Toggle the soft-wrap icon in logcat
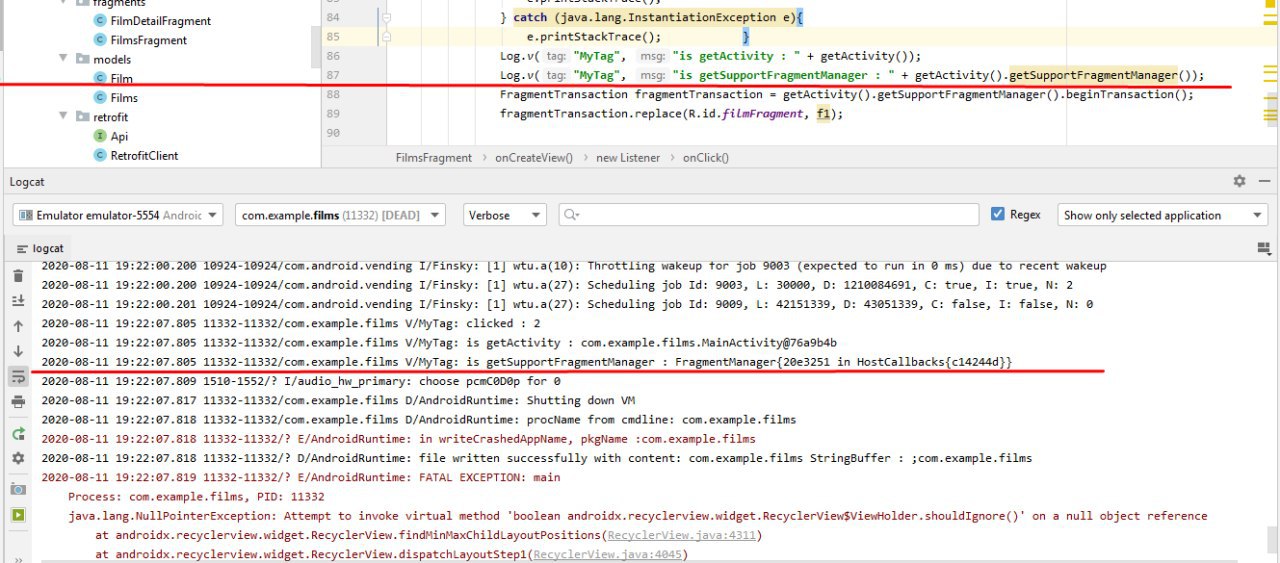1280x563 pixels. 18,376
